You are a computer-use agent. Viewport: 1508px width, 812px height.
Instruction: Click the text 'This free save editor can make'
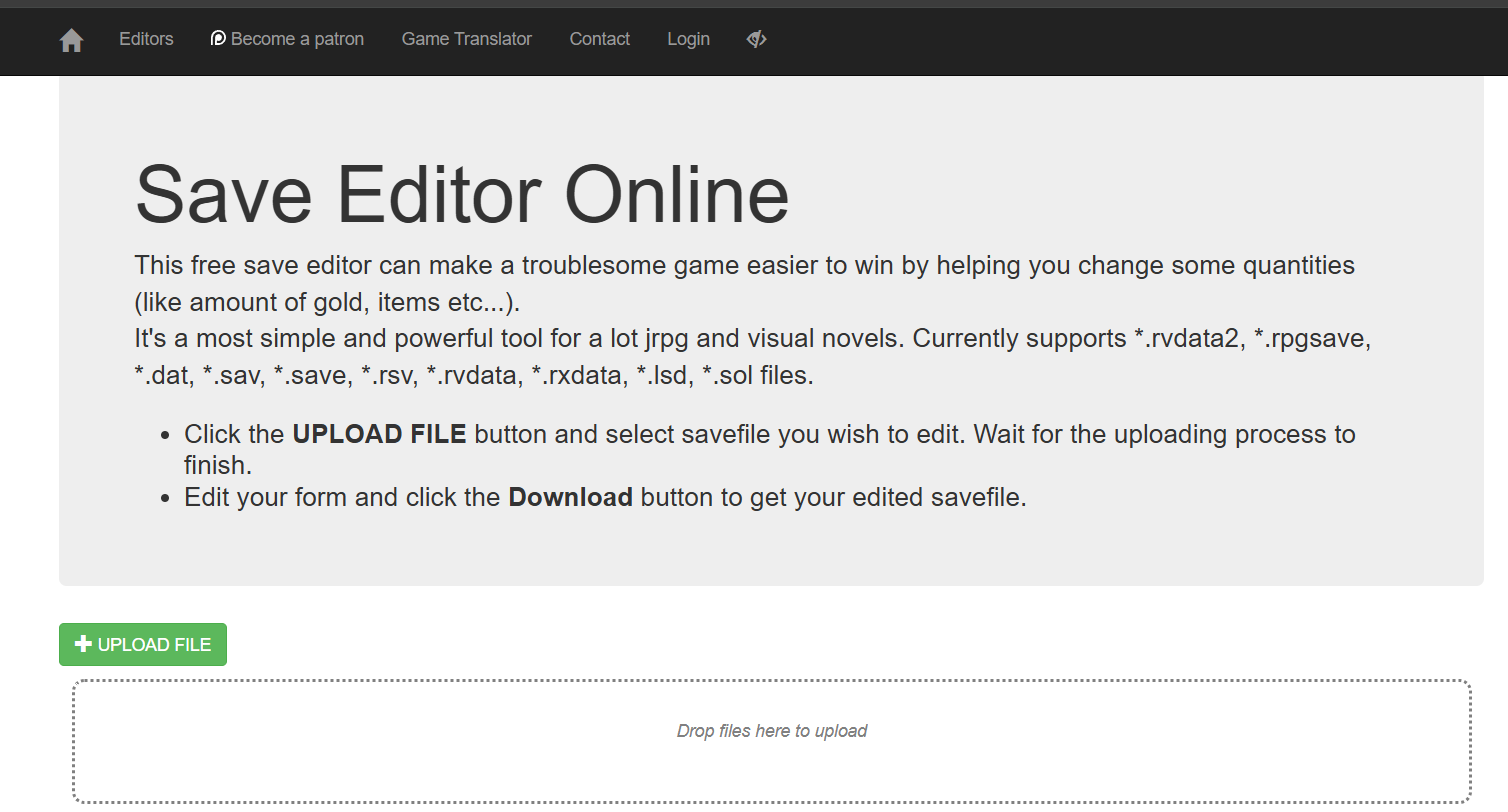click(325, 266)
